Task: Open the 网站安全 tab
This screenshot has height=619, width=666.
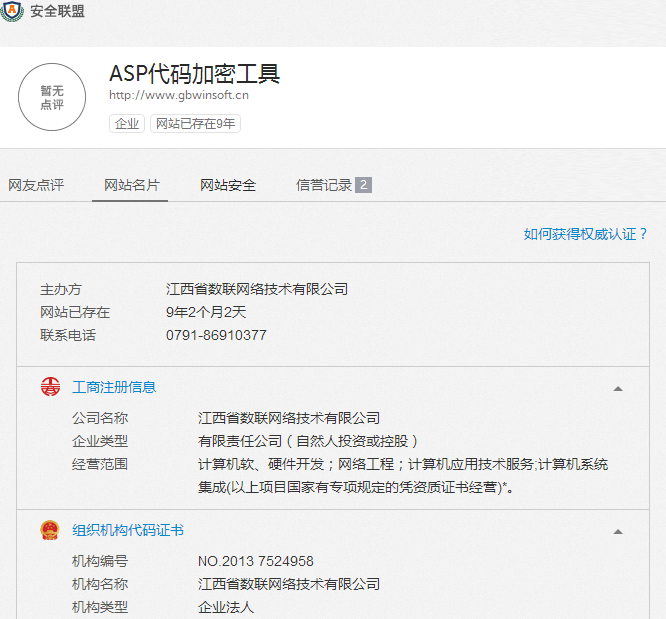Action: (228, 185)
